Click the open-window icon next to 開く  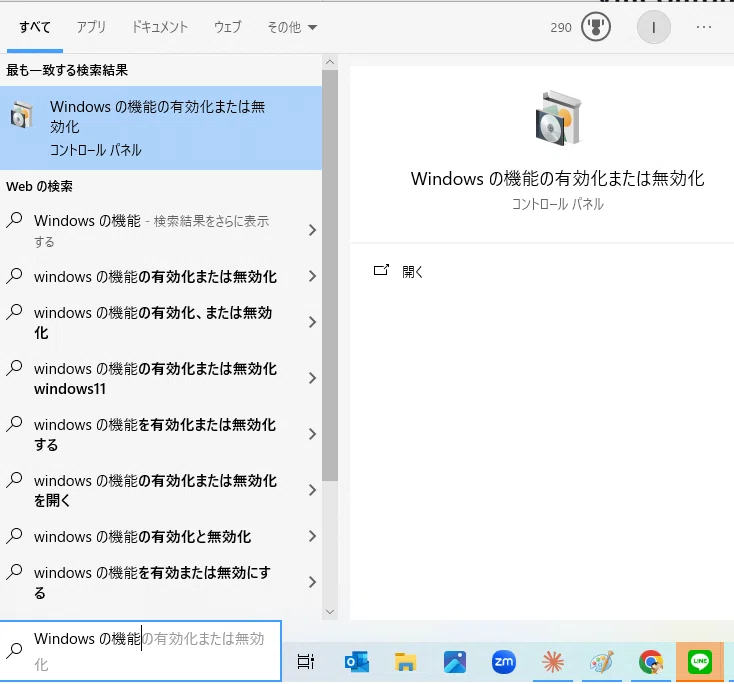[x=381, y=270]
